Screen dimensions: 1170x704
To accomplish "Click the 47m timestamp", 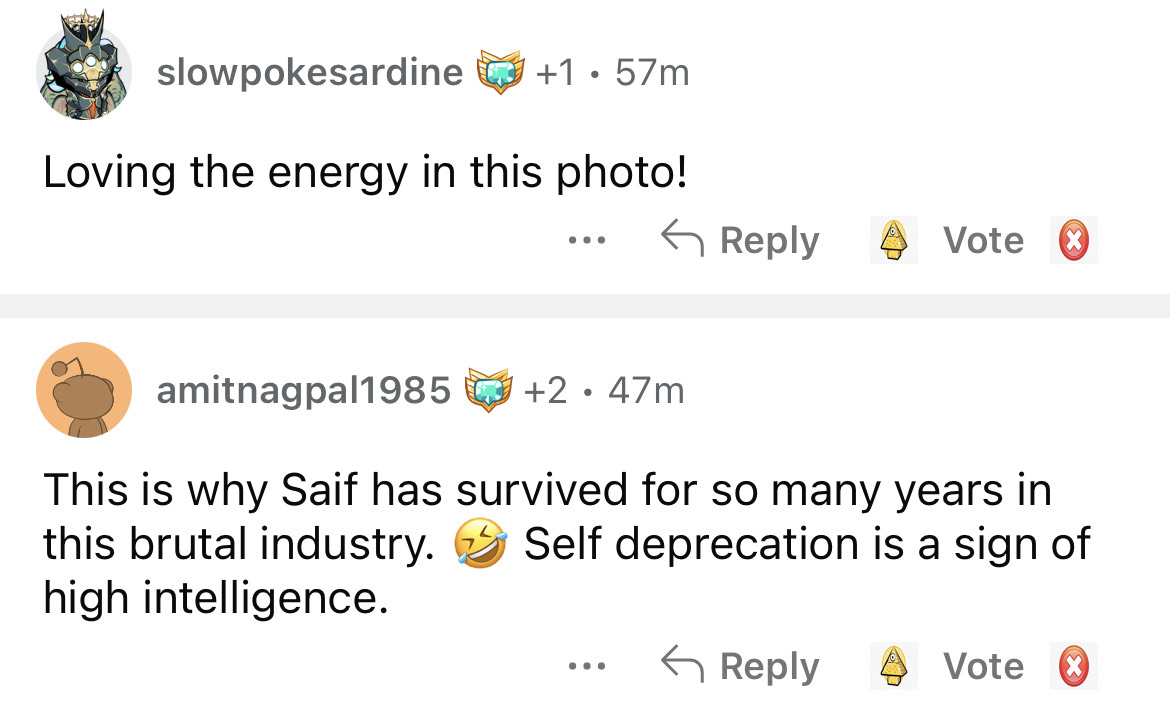I will point(645,389).
